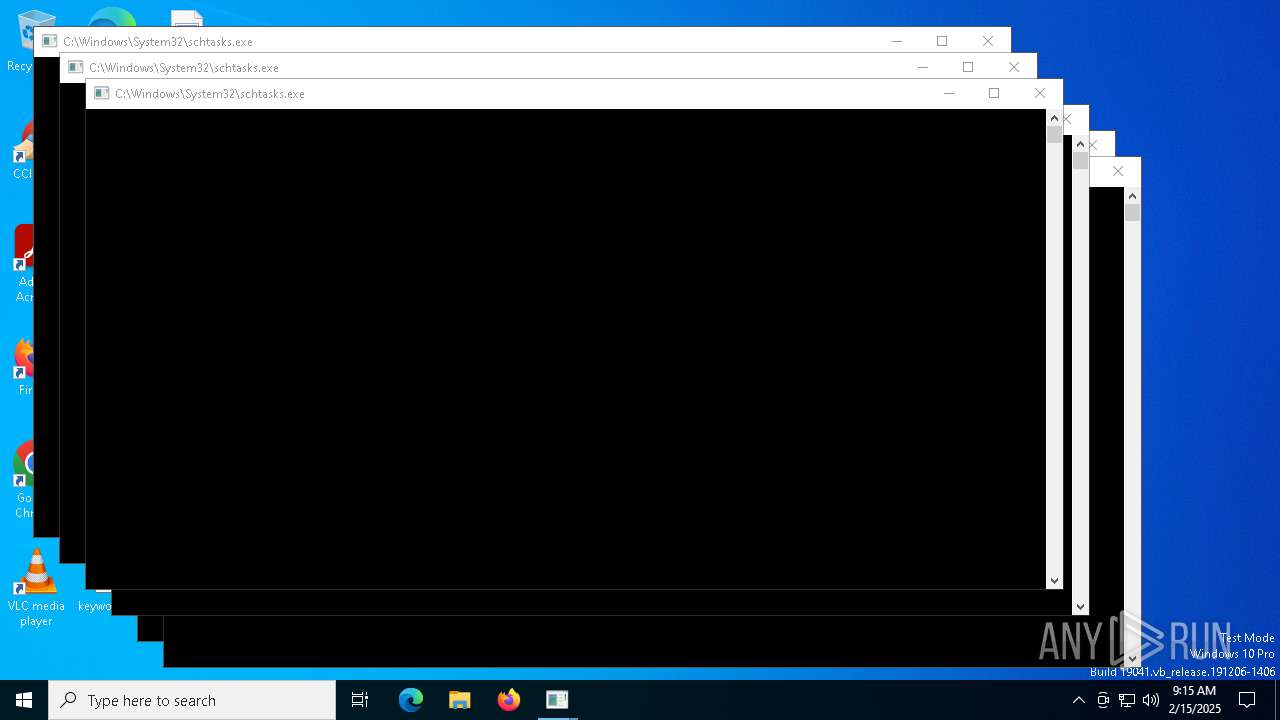
Task: Open the Action Center notifications icon
Action: coord(1247,700)
